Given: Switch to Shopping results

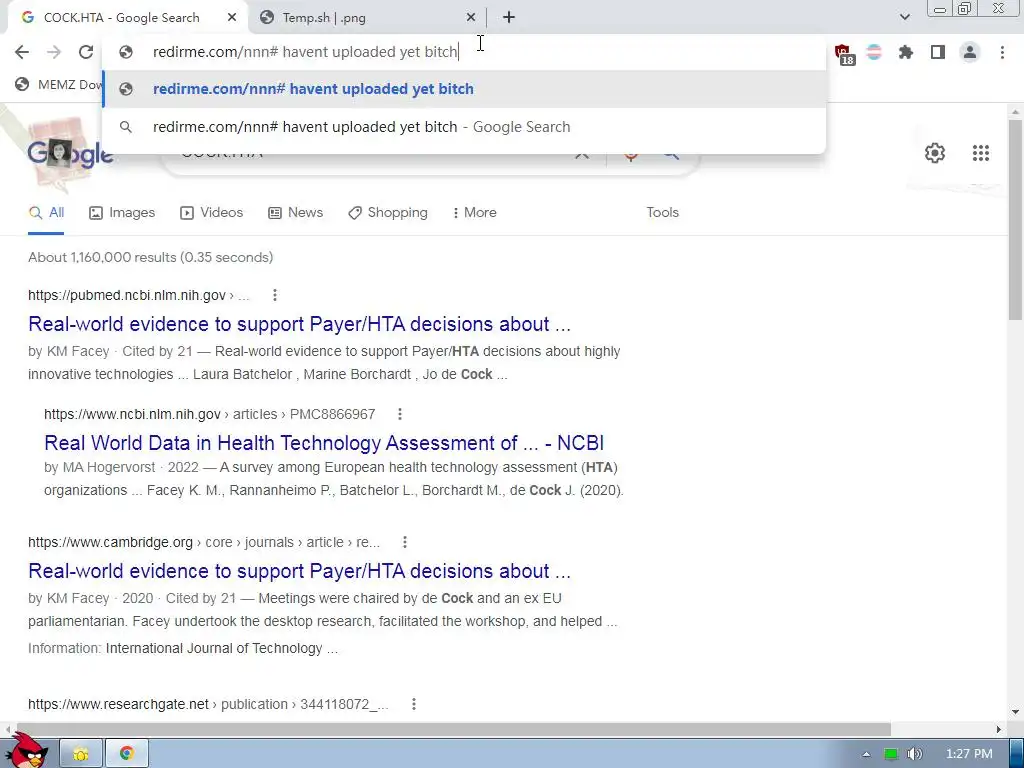Looking at the screenshot, I should 388,213.
